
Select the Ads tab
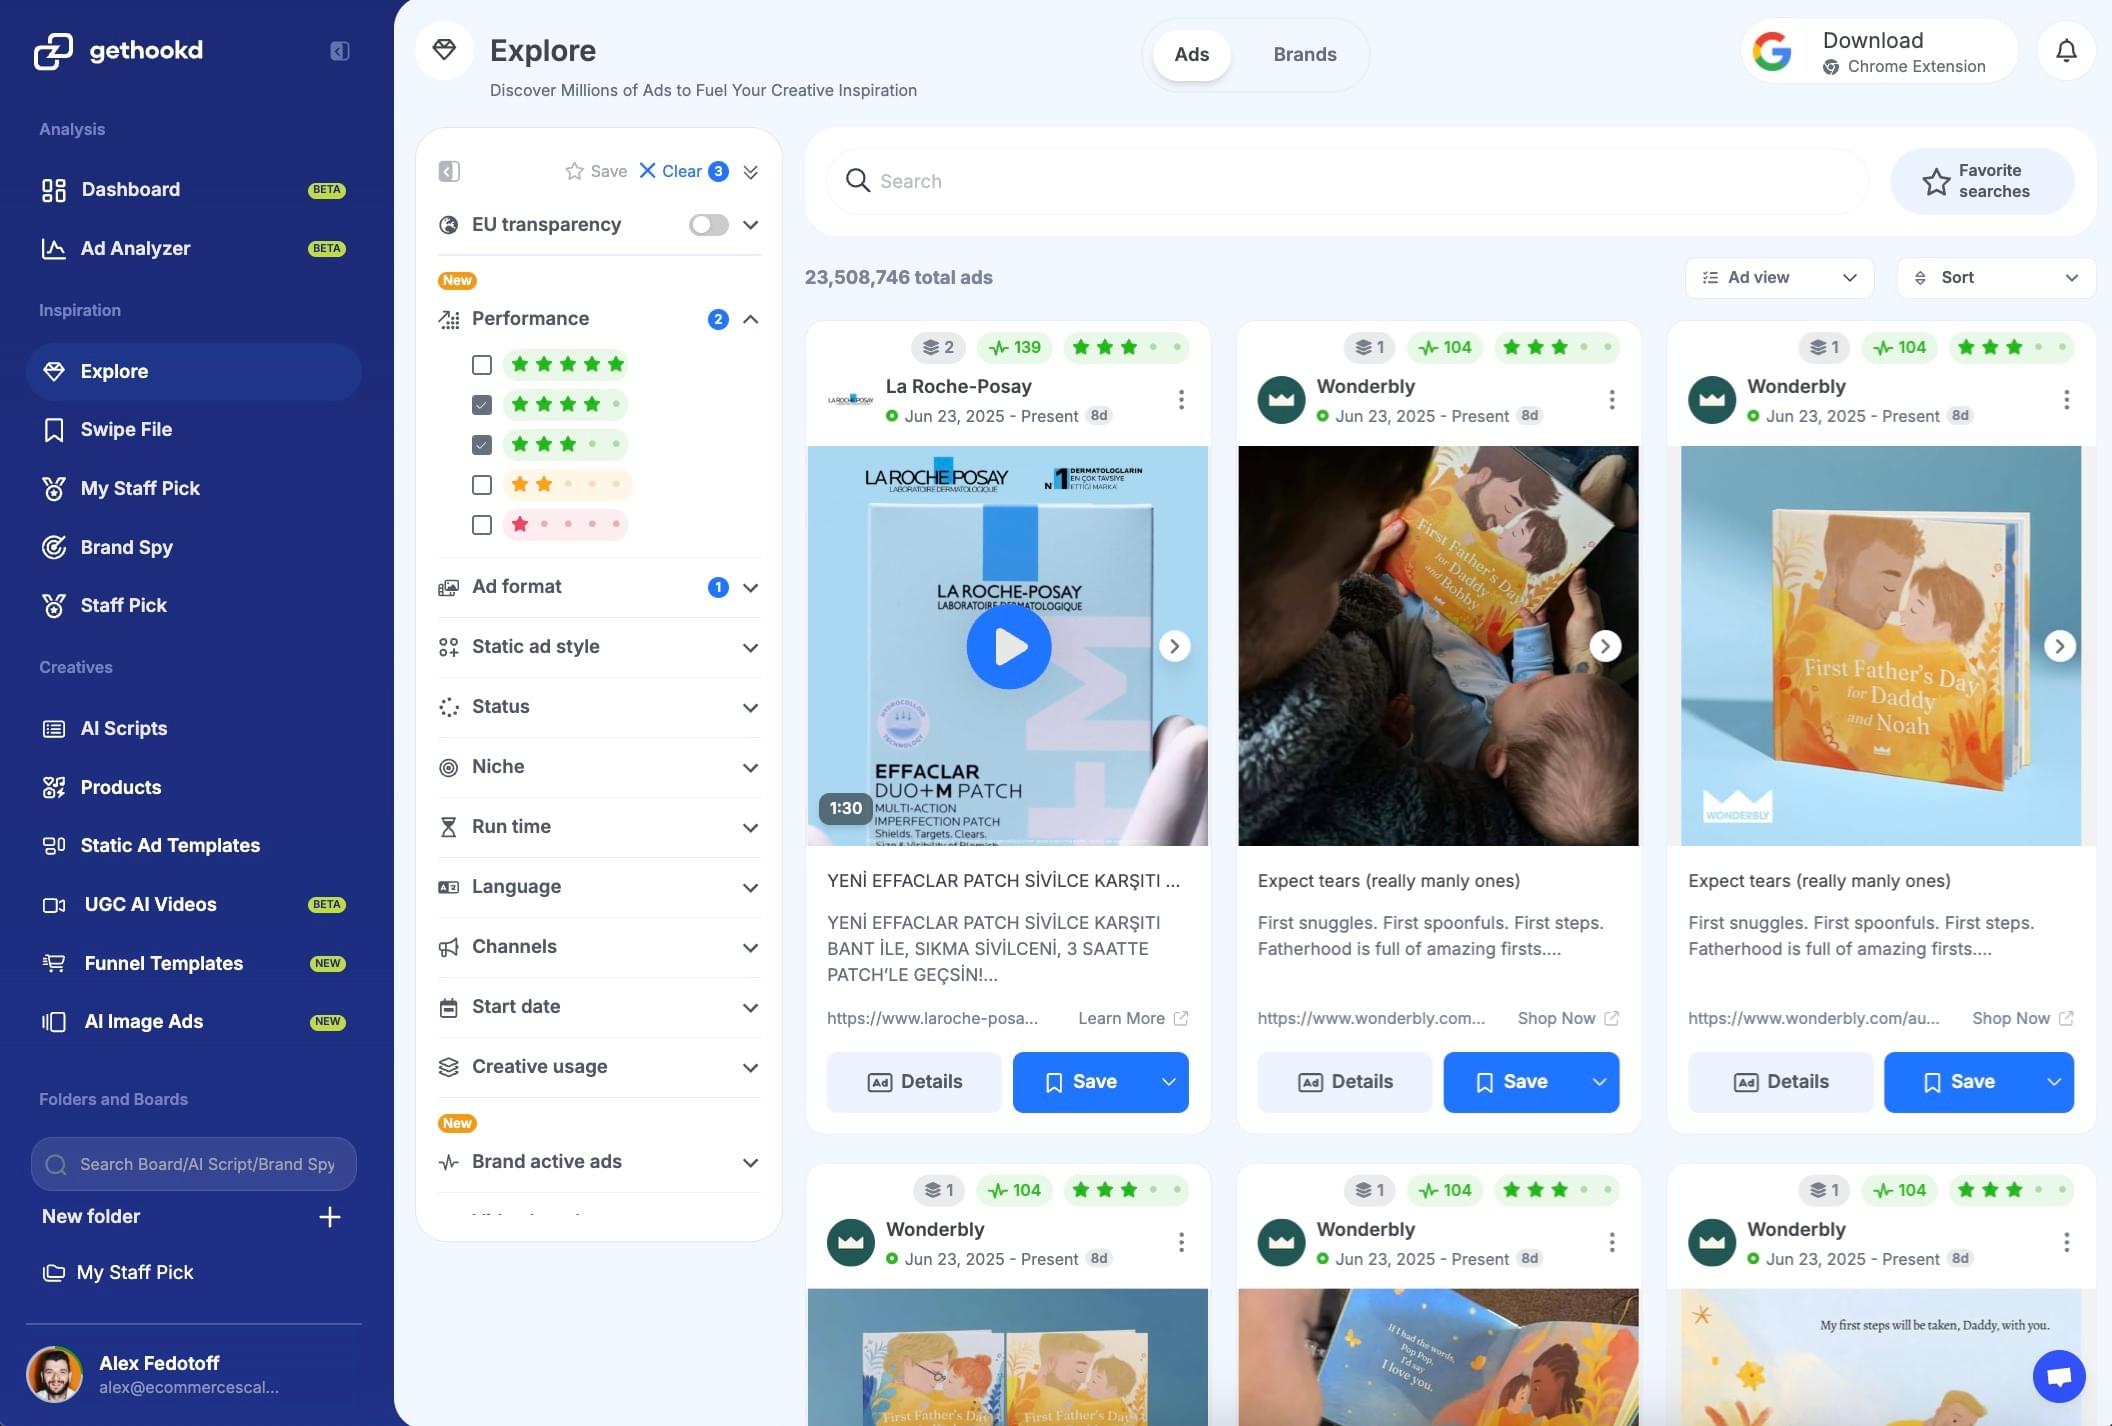[1191, 54]
